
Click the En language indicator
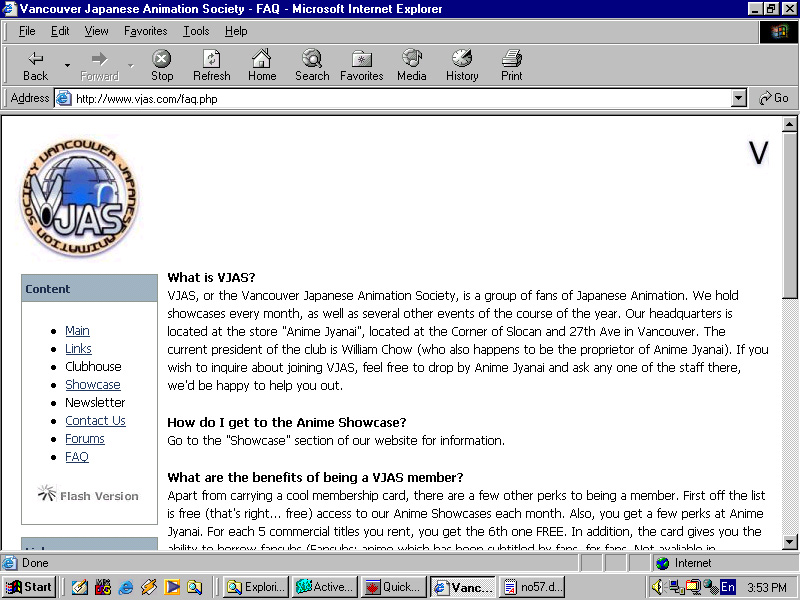[728, 587]
